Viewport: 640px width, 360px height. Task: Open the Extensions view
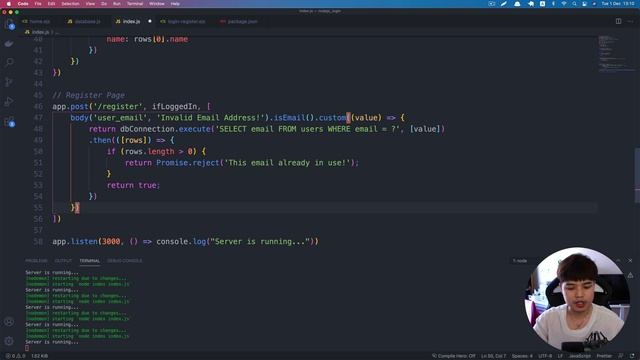tap(9, 122)
